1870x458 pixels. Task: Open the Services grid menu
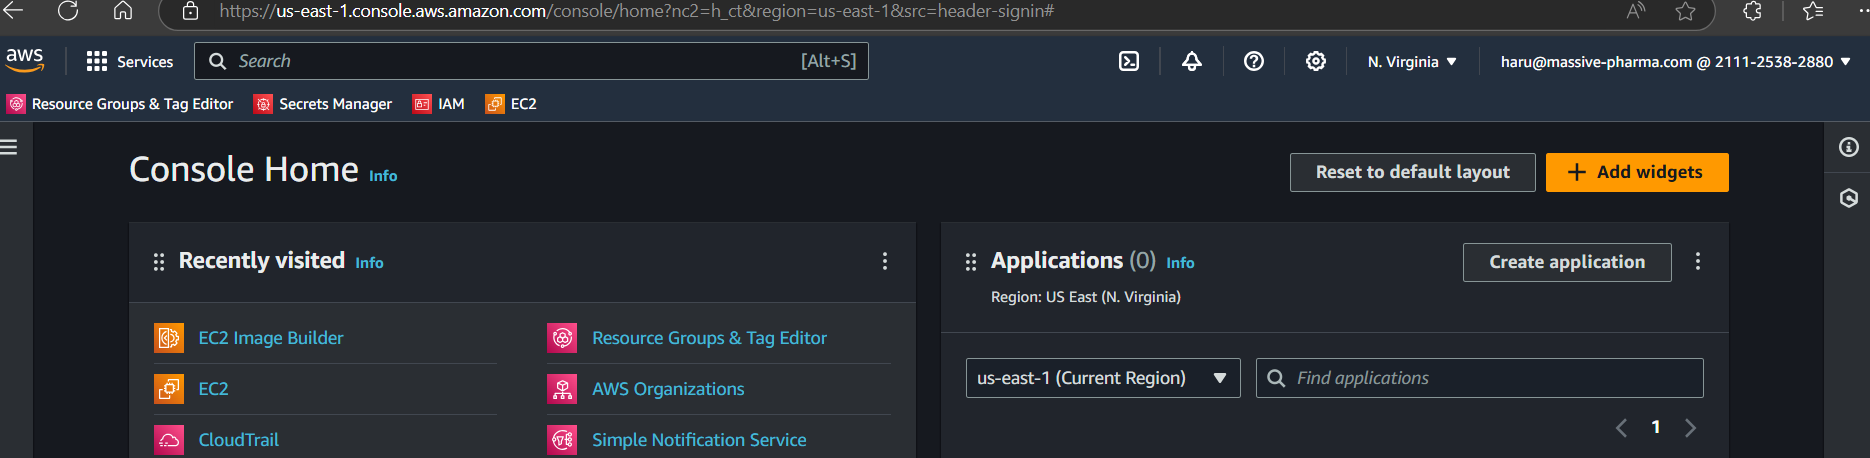click(130, 62)
